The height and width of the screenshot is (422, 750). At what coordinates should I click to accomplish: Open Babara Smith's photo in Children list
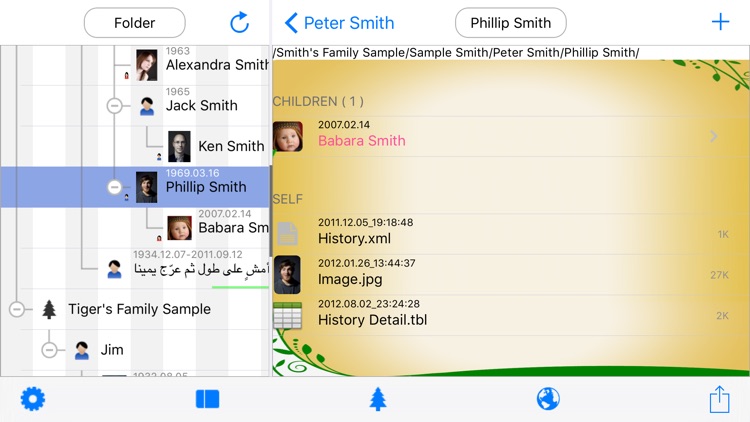288,136
